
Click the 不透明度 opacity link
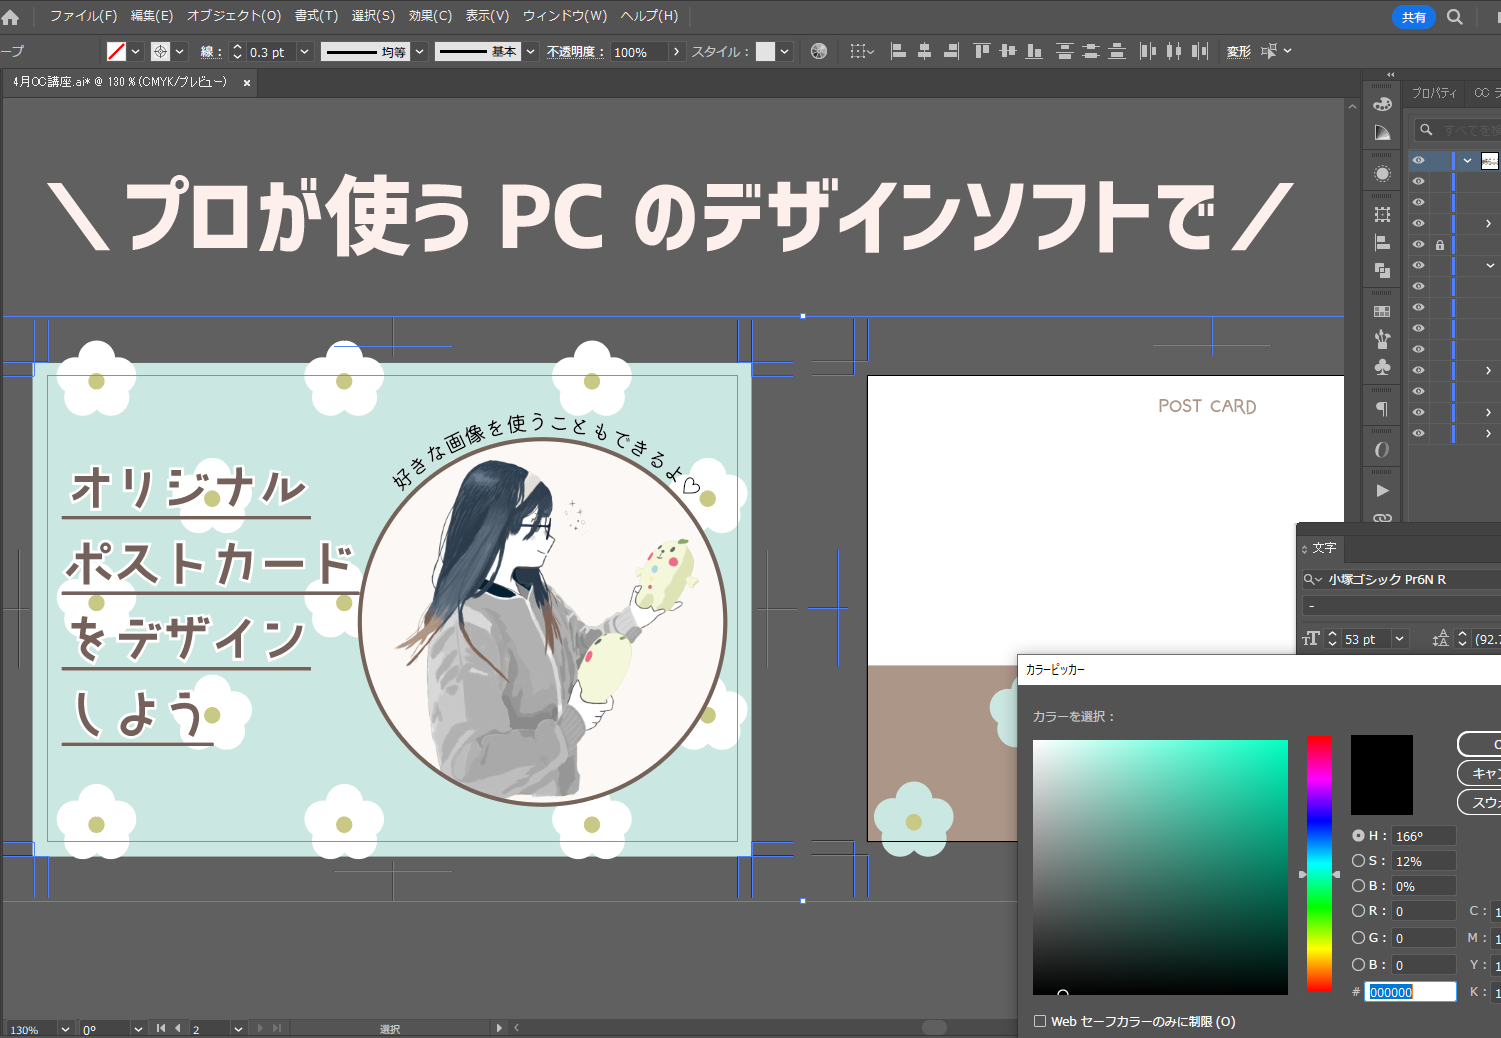[x=575, y=52]
